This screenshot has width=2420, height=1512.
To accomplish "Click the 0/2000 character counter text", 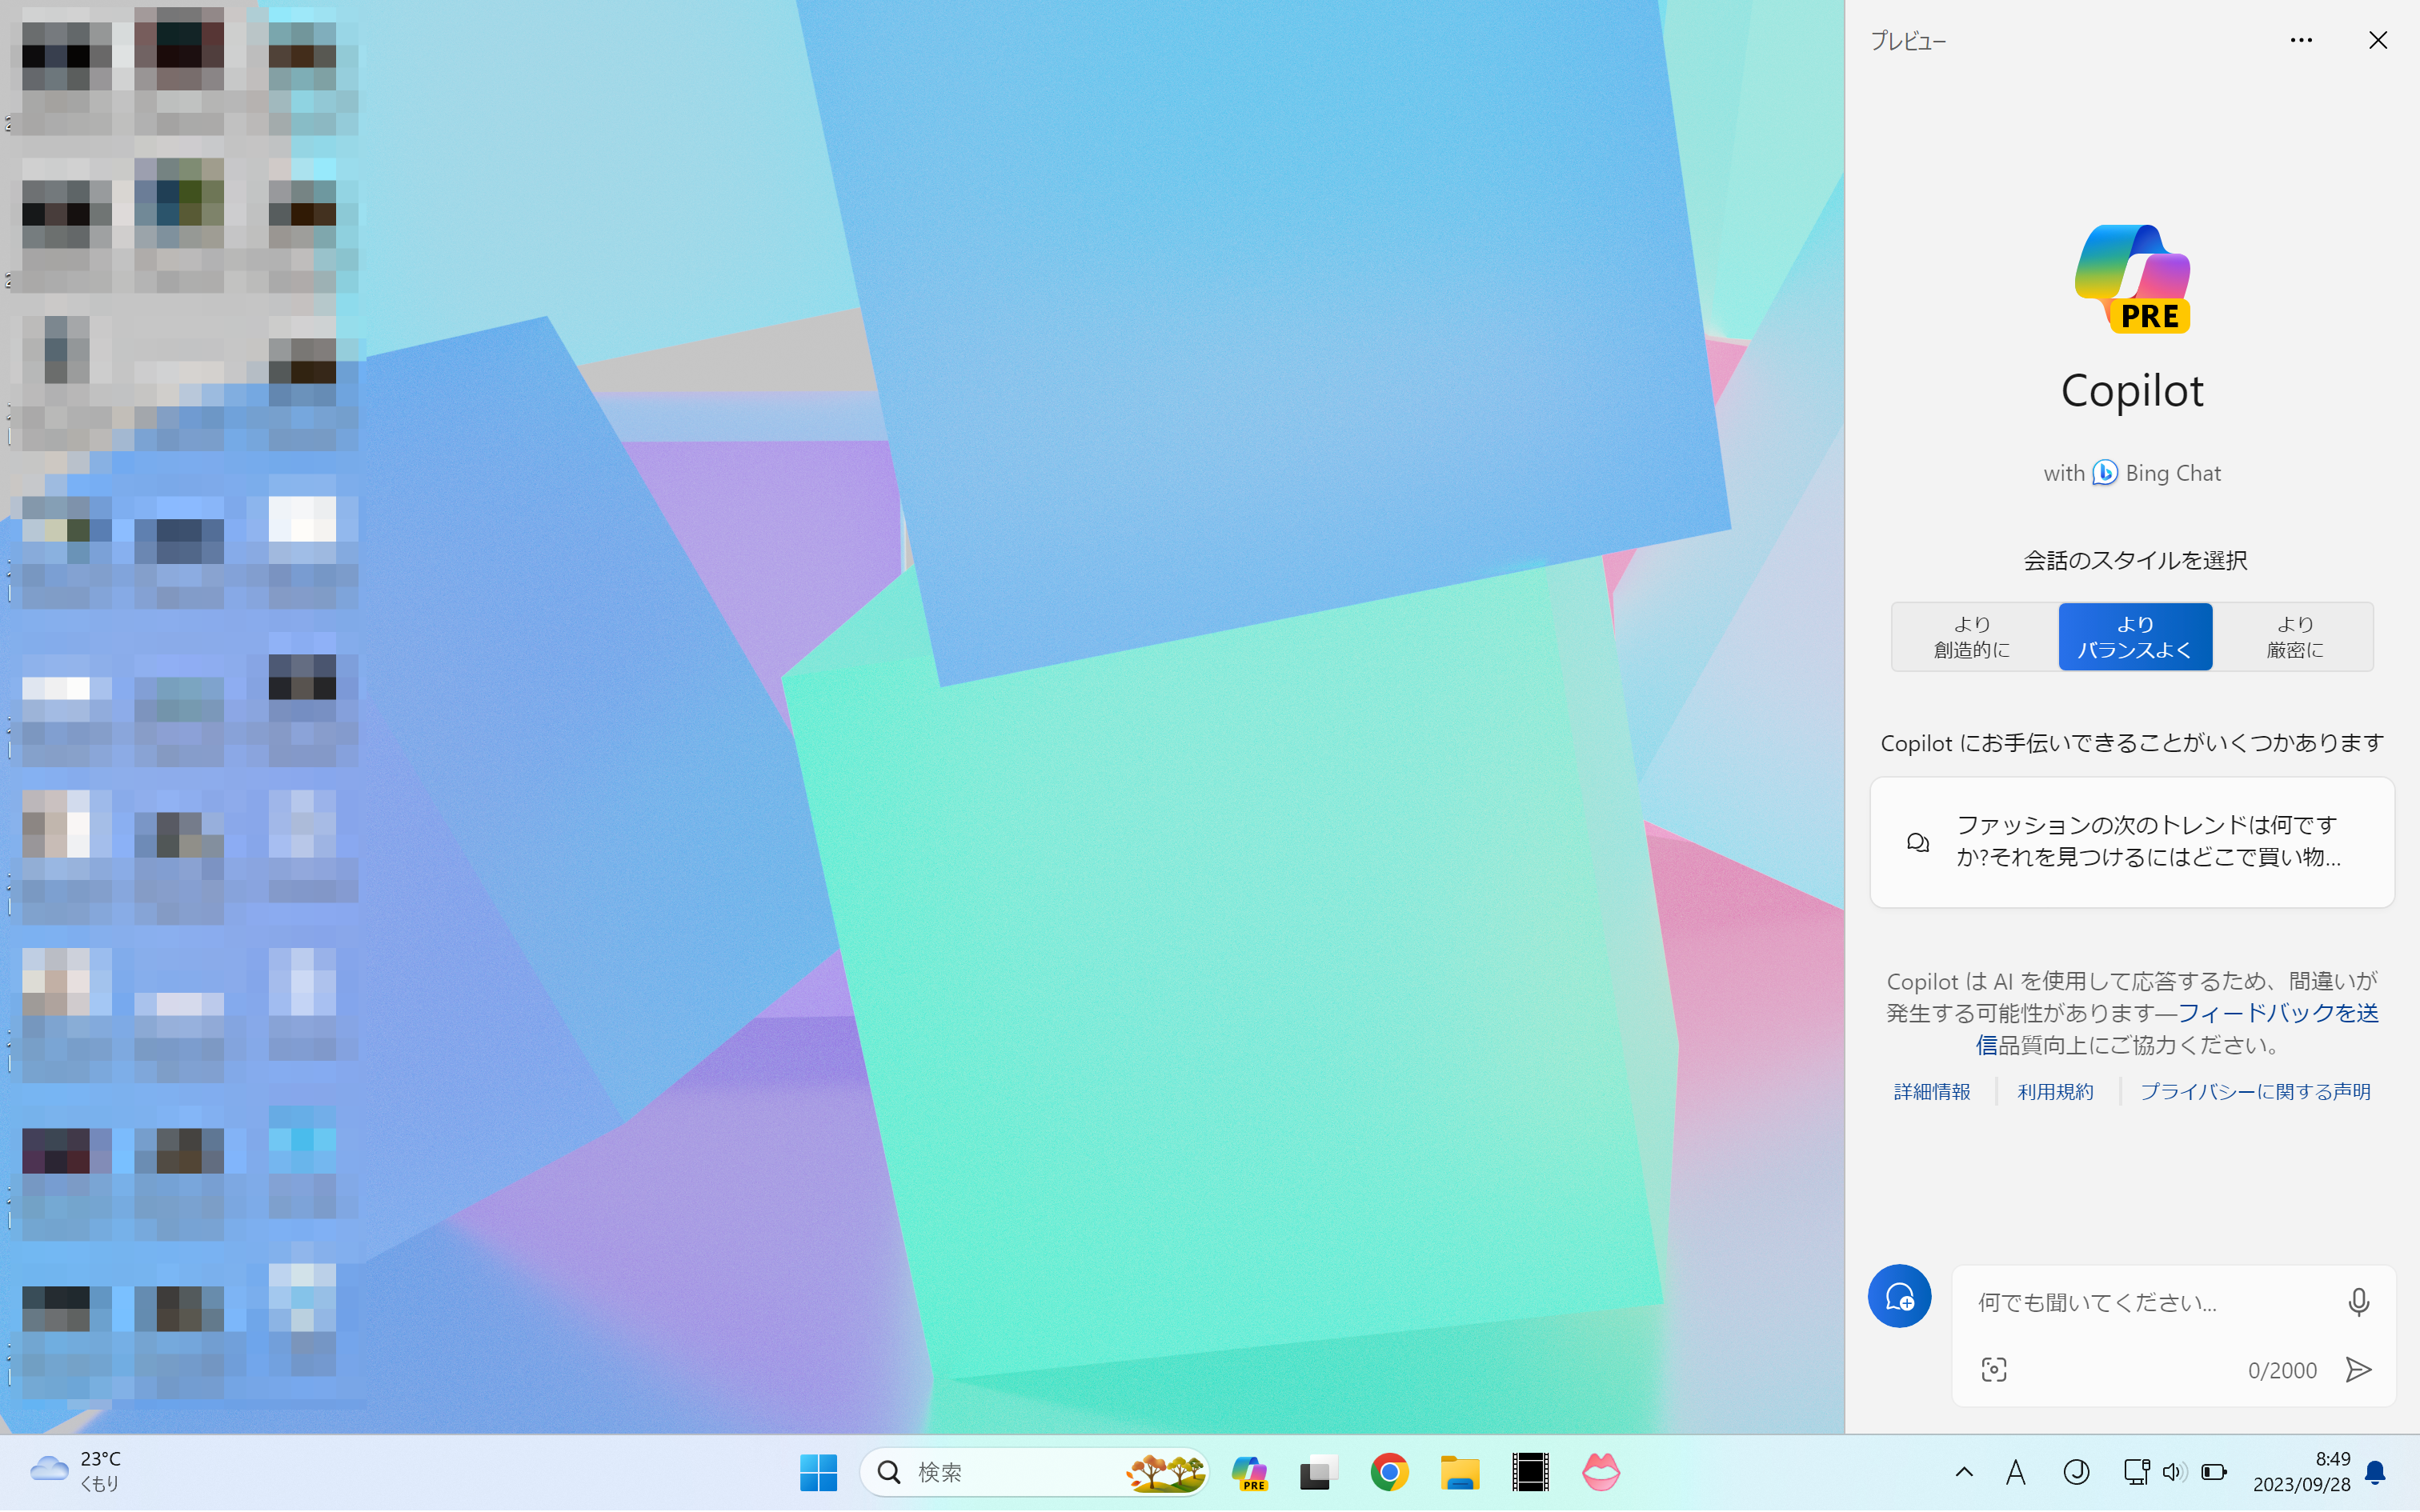I will [2282, 1370].
